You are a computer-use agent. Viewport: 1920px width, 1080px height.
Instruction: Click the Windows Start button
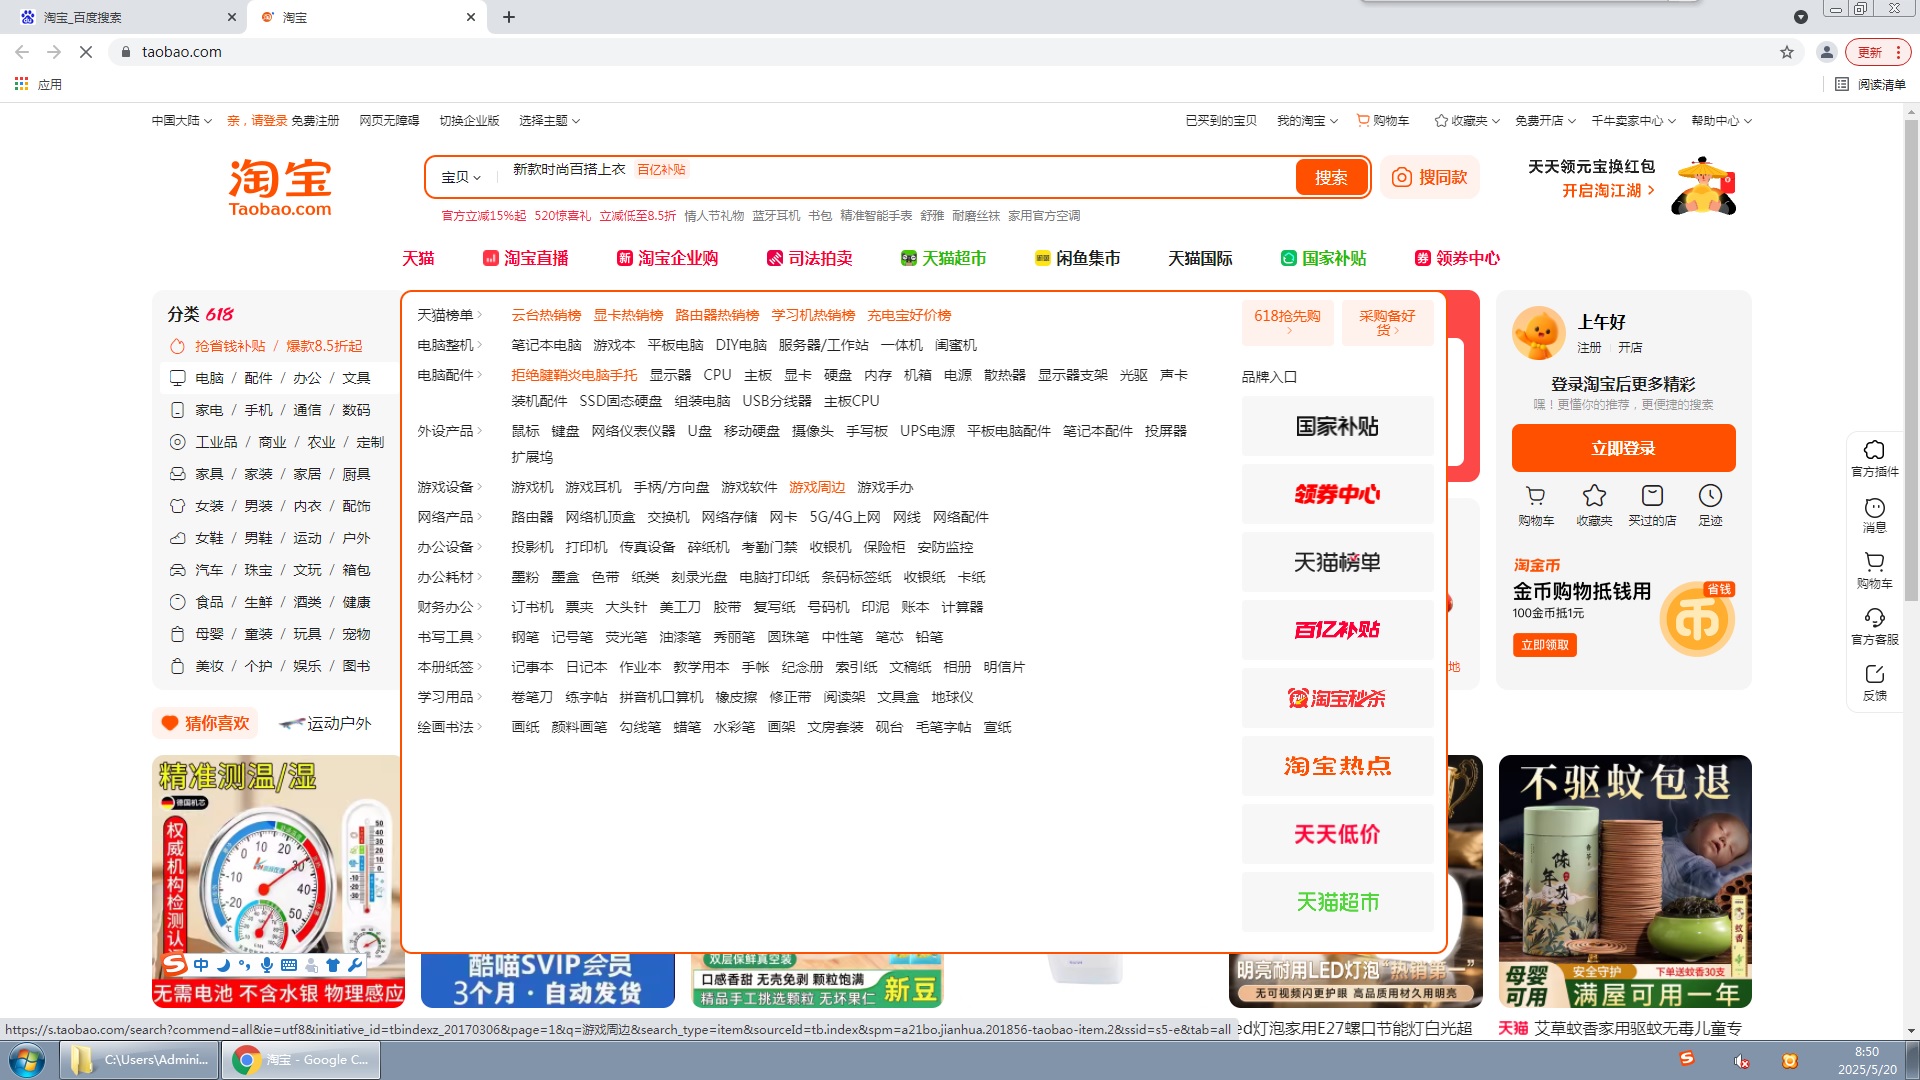(27, 1060)
